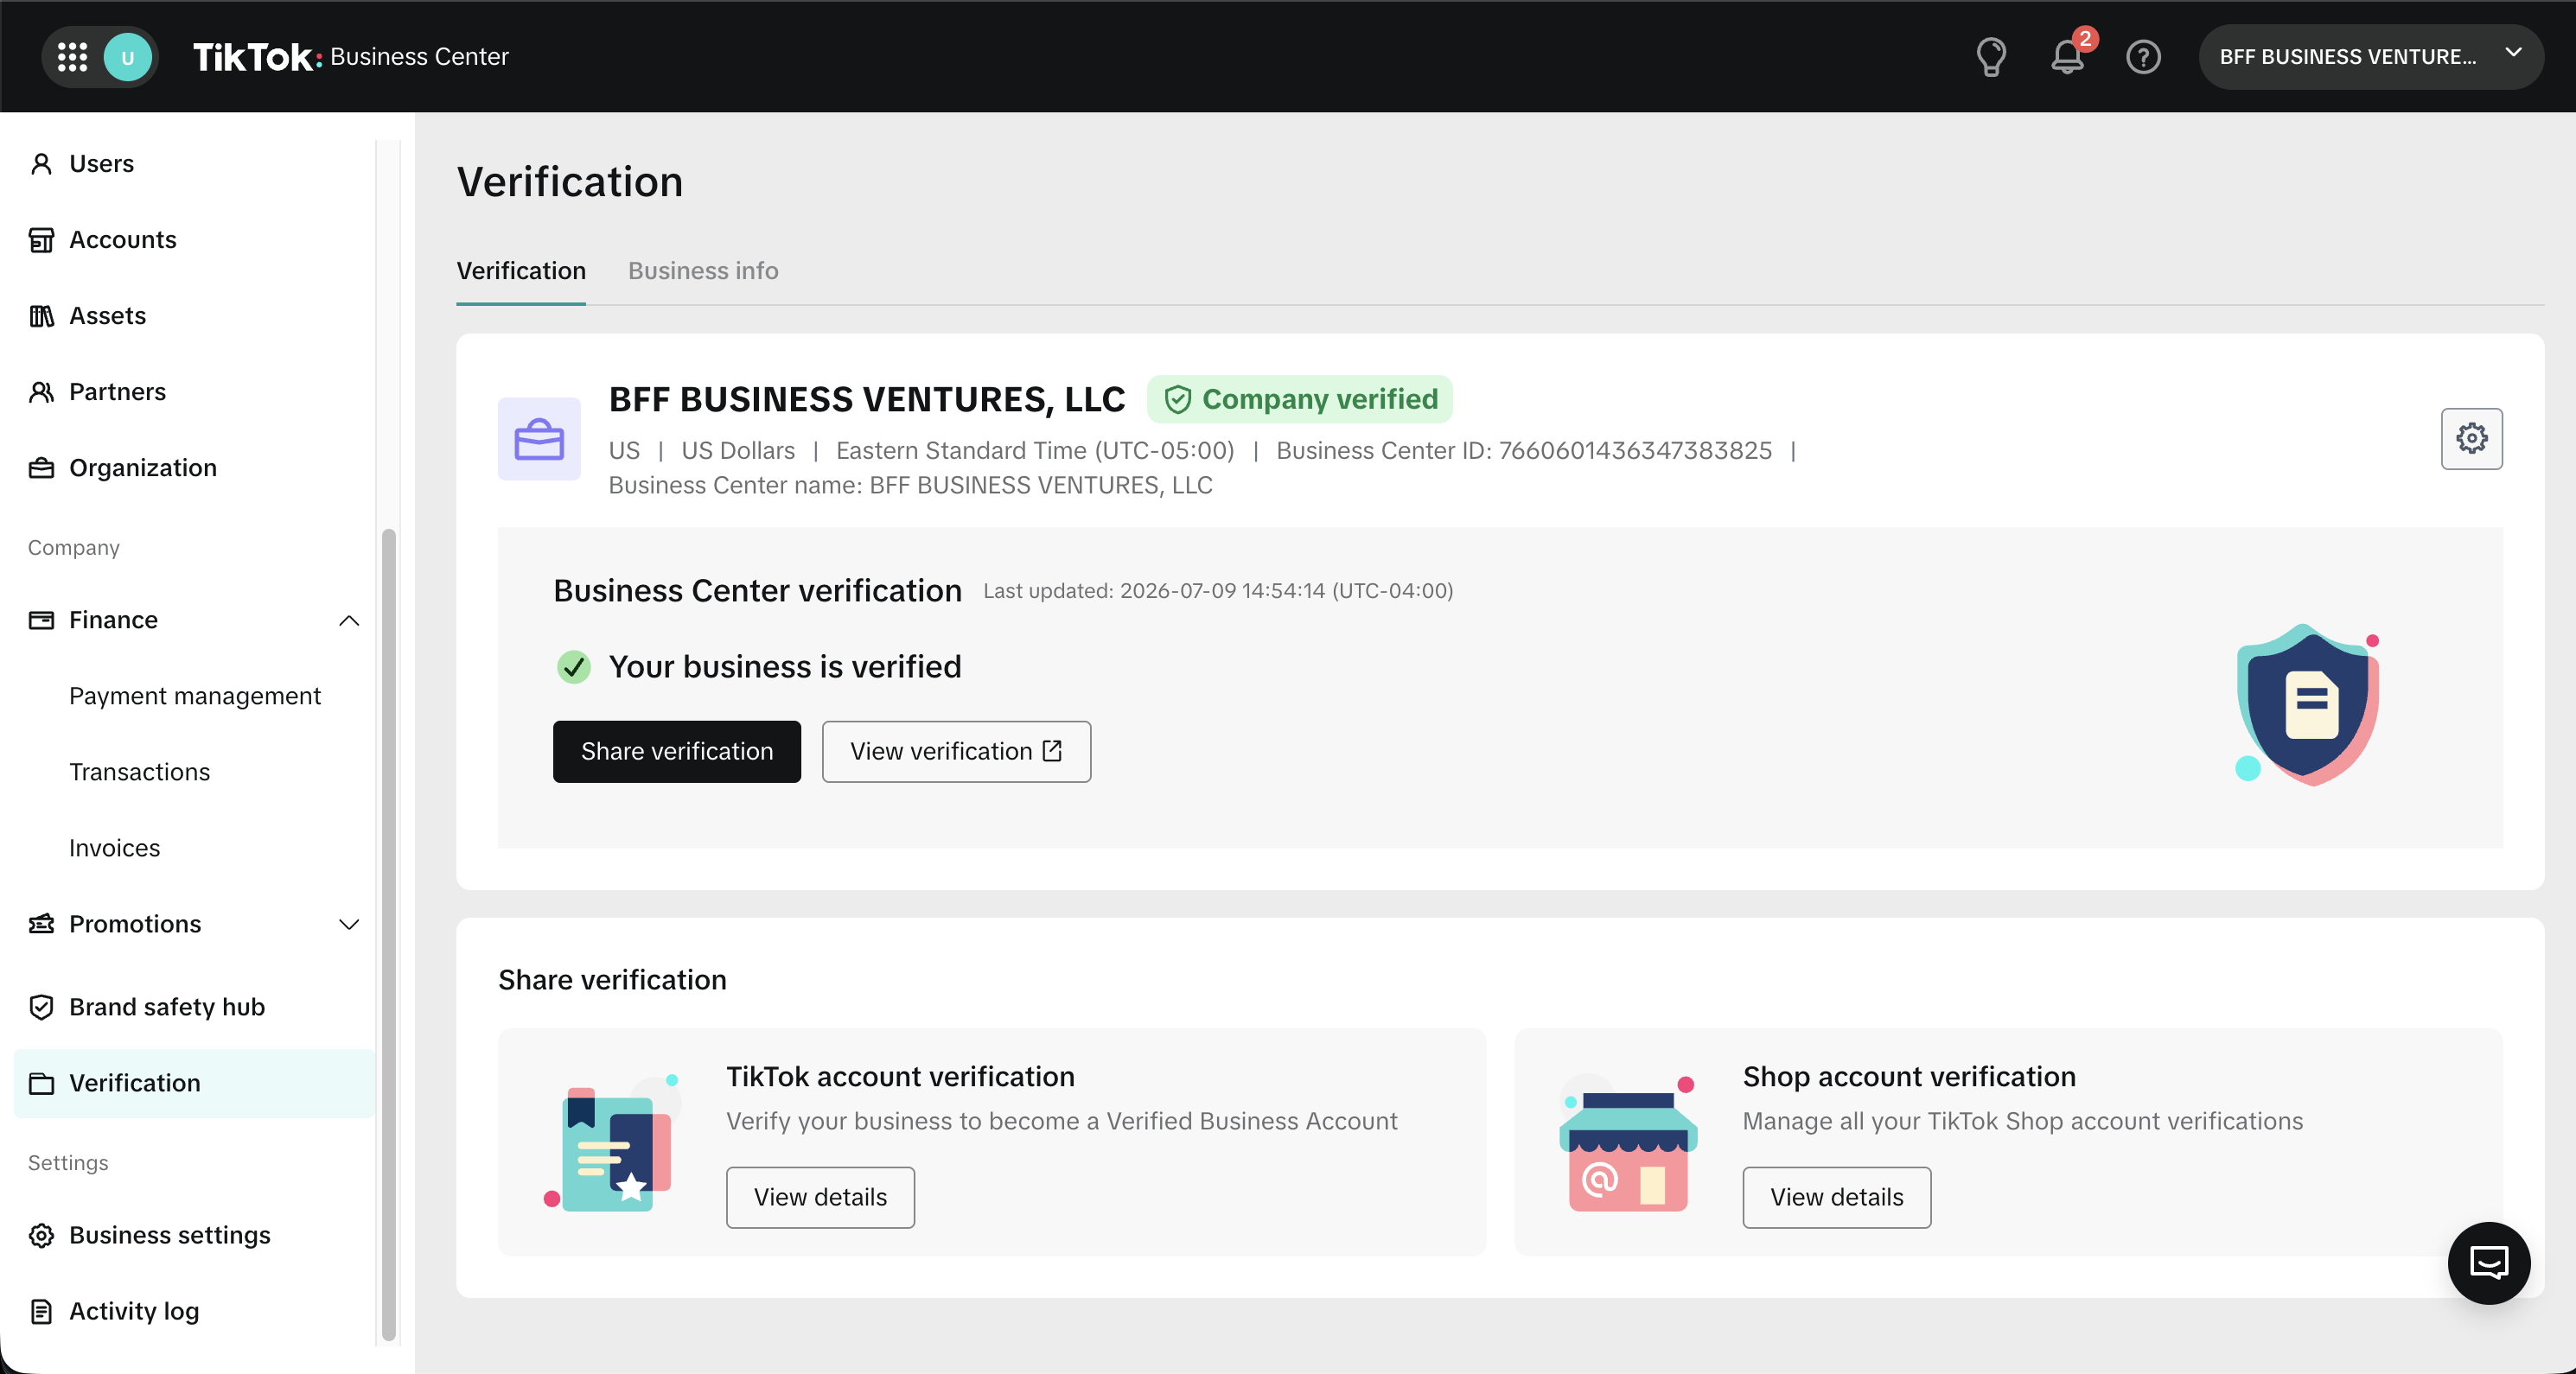Viewport: 2576px width, 1374px height.
Task: Open notifications bell with badge
Action: point(2069,55)
